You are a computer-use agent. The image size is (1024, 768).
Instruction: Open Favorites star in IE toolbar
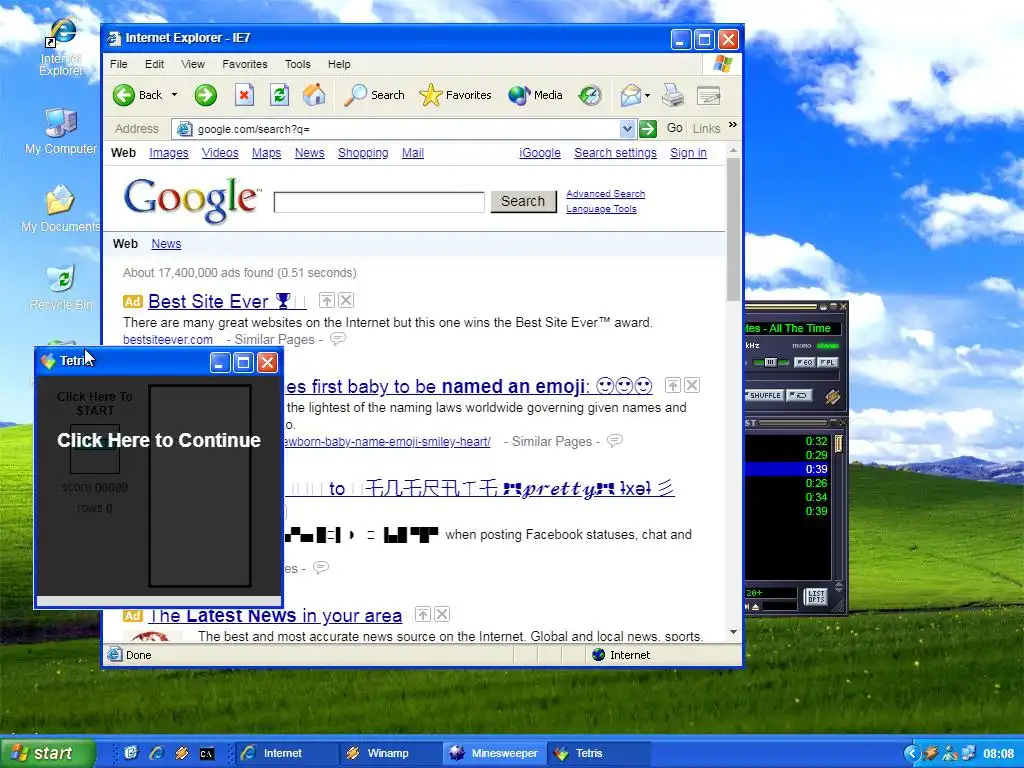(x=455, y=95)
